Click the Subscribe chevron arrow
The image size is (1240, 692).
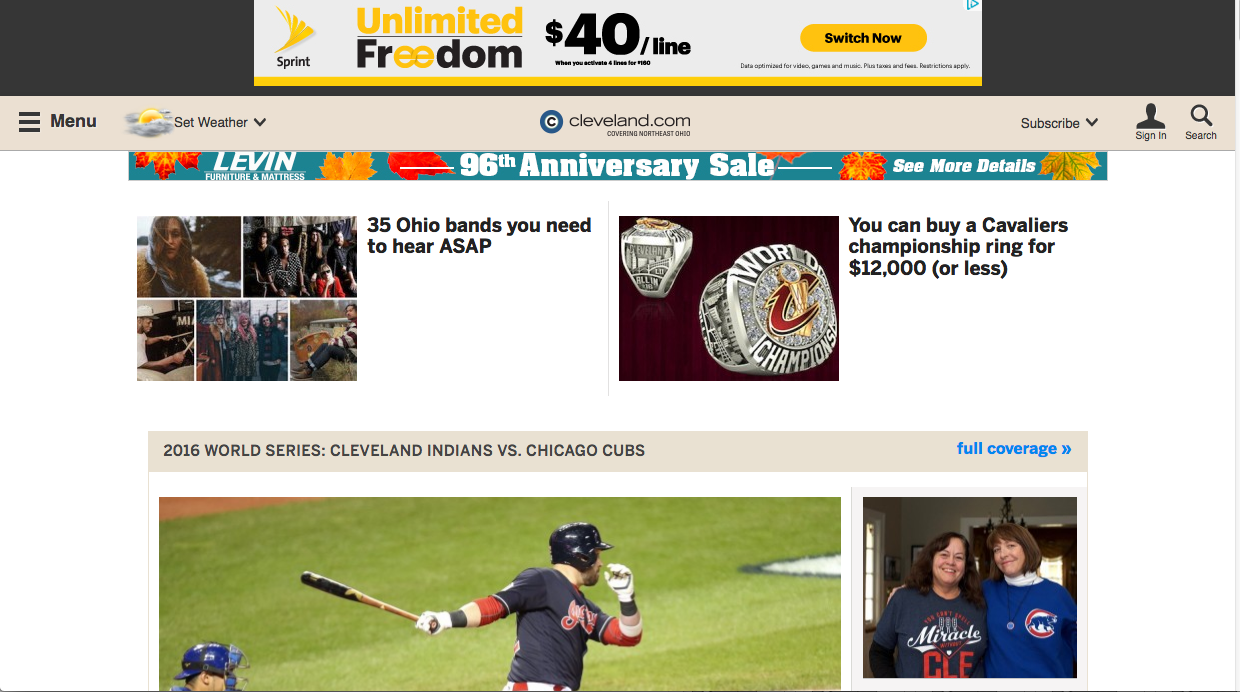[x=1091, y=123]
